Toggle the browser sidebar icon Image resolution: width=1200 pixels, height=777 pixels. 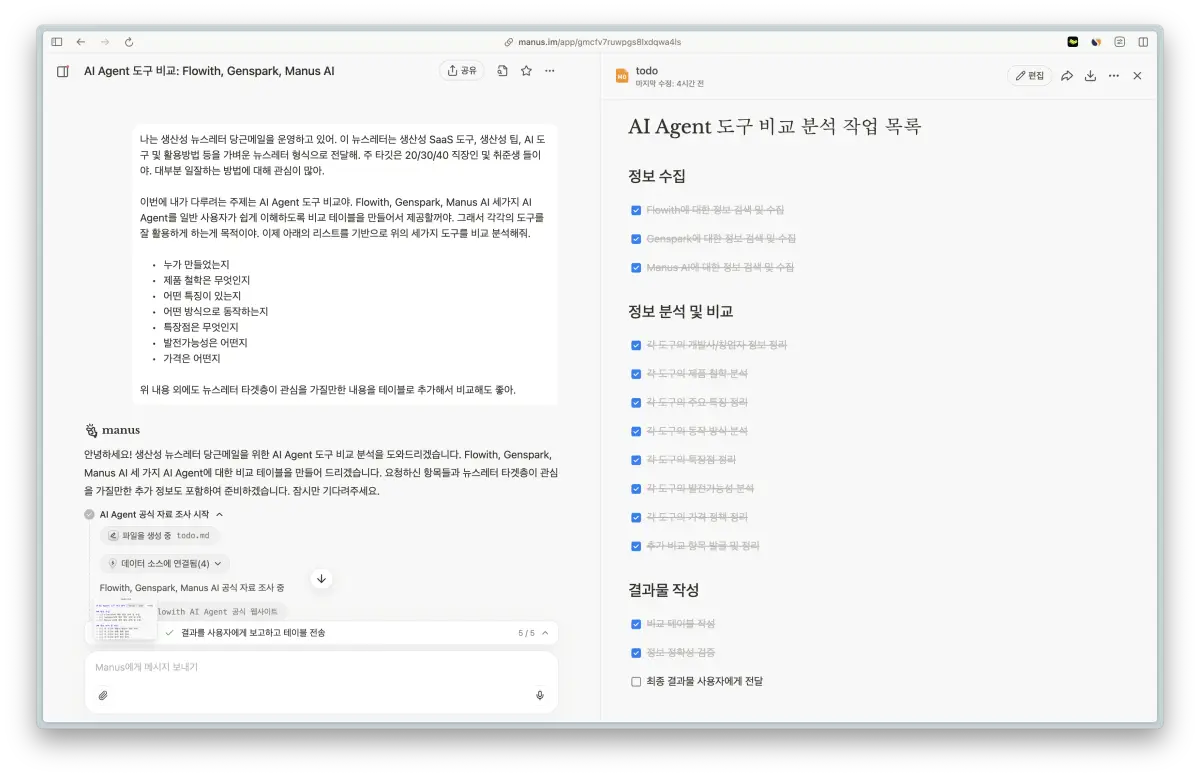57,42
